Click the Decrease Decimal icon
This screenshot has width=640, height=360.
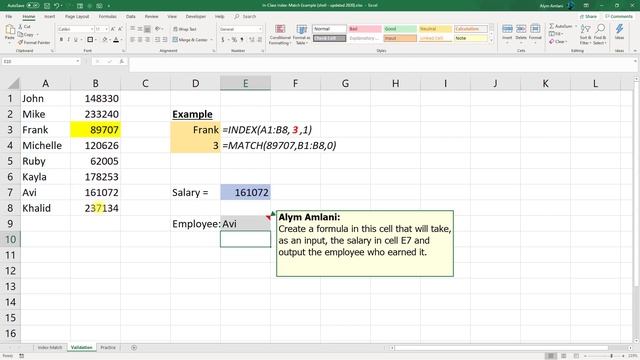pyautogui.click(x=260, y=40)
